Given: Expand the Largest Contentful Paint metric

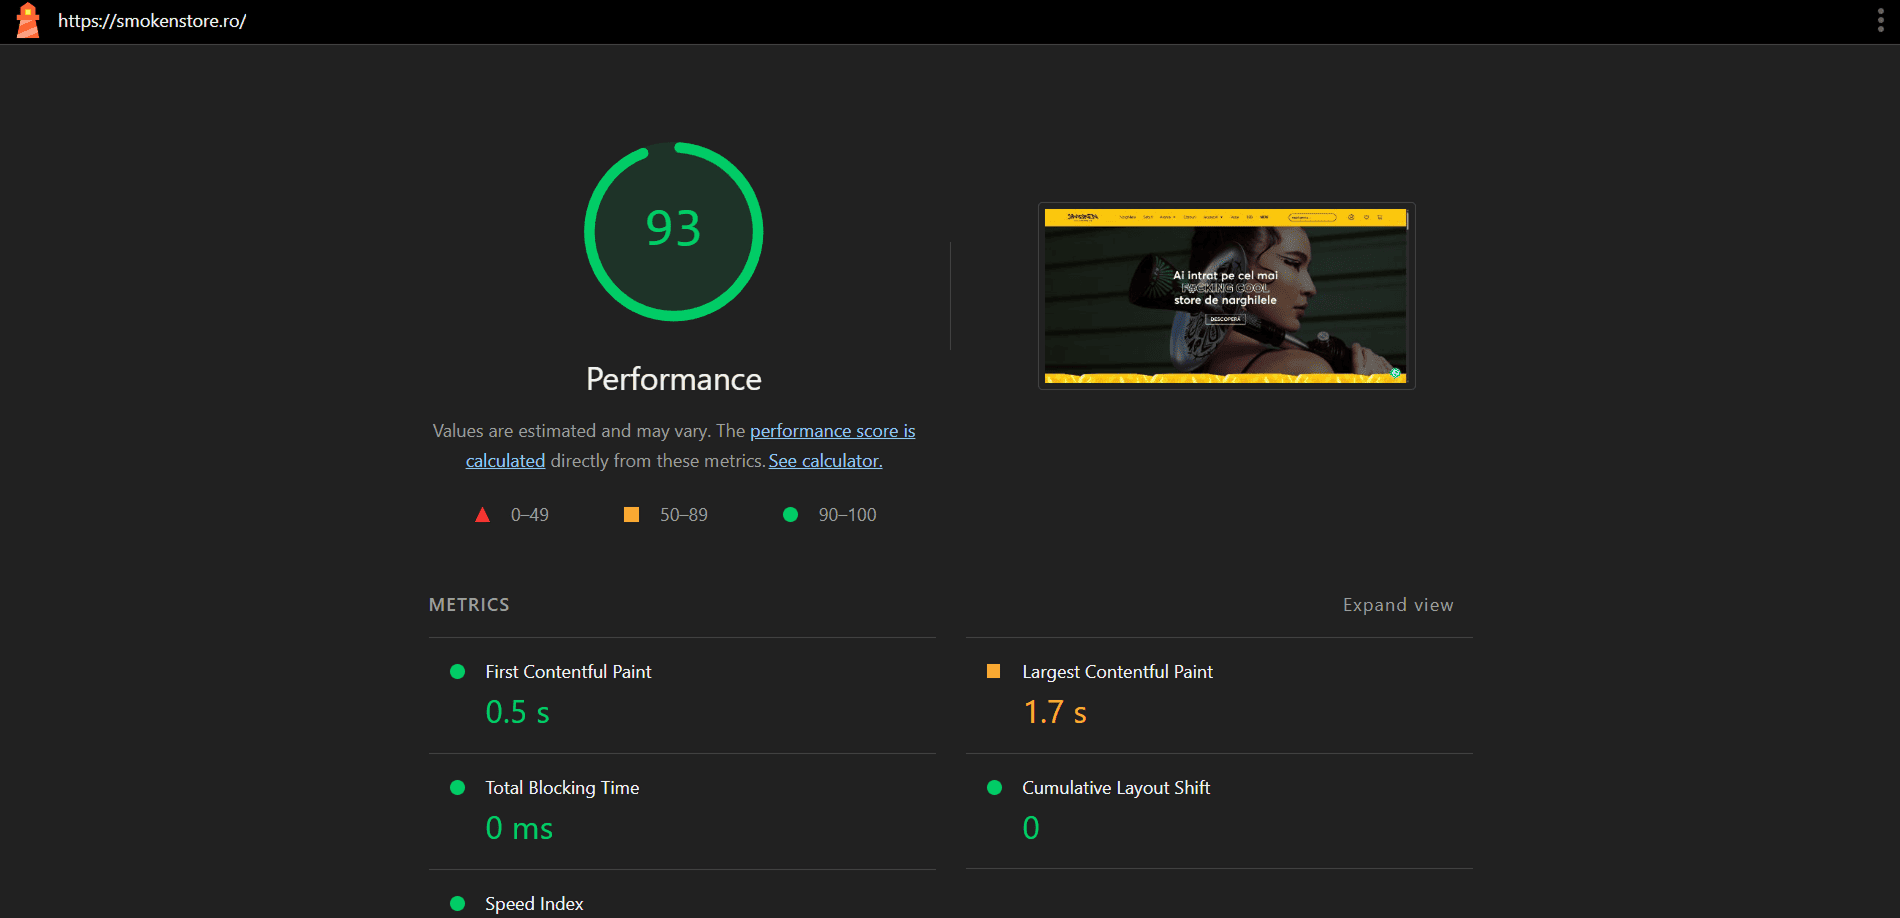Looking at the screenshot, I should pos(1117,672).
